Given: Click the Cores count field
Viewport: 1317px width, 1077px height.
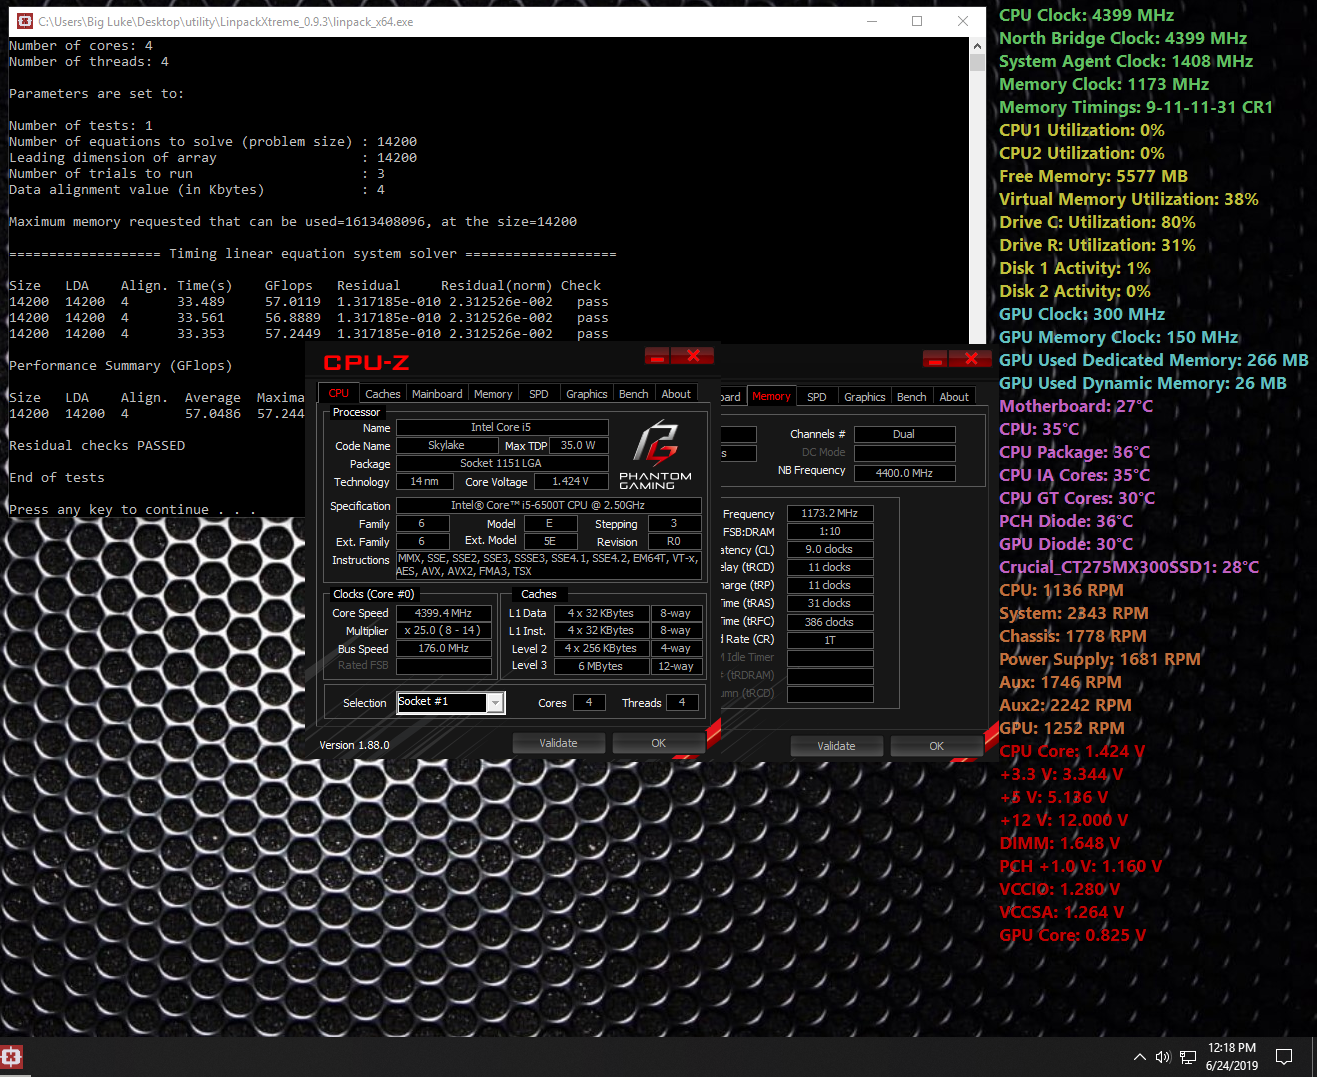Looking at the screenshot, I should [589, 702].
